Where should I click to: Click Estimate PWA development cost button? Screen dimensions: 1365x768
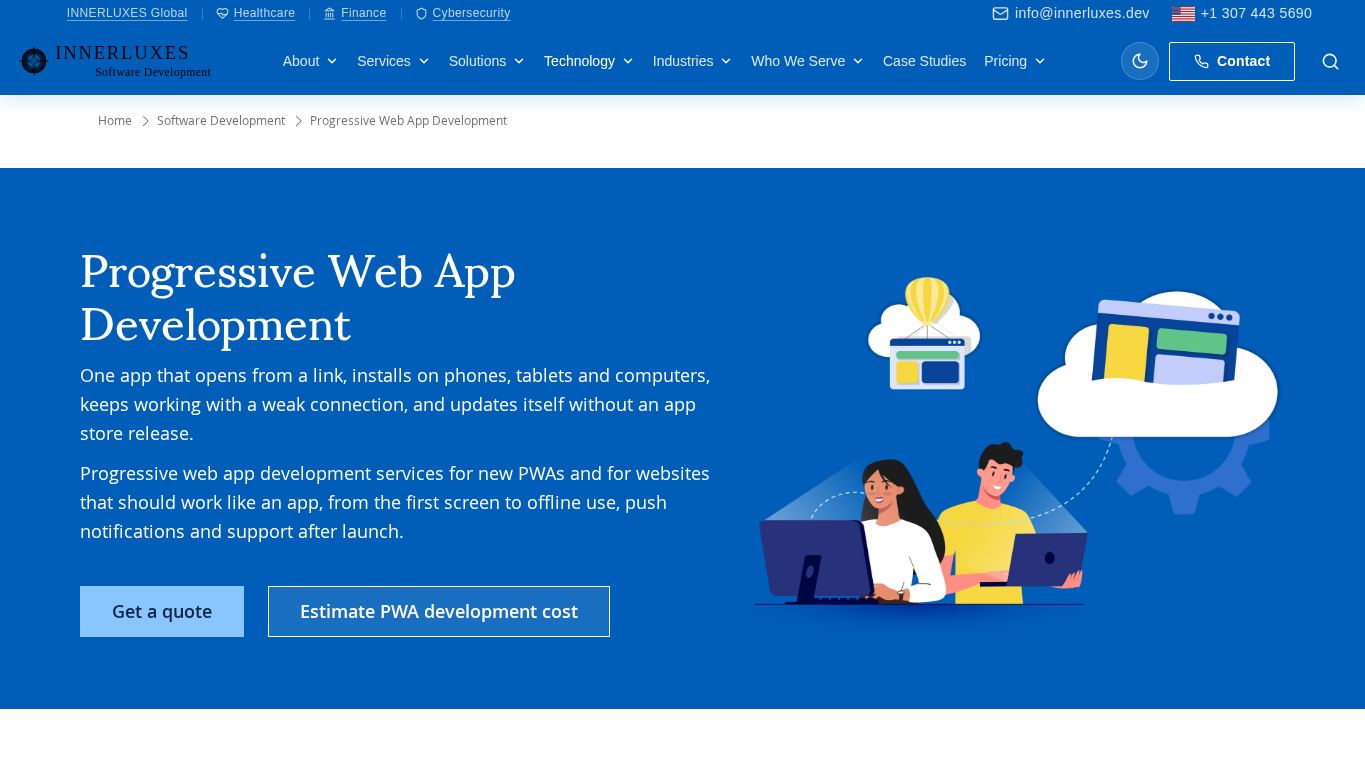pos(439,611)
